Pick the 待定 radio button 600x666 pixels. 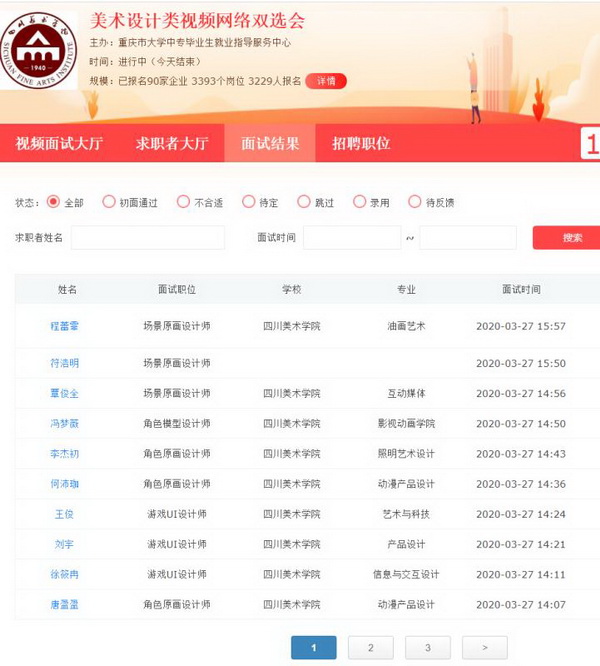tap(249, 202)
